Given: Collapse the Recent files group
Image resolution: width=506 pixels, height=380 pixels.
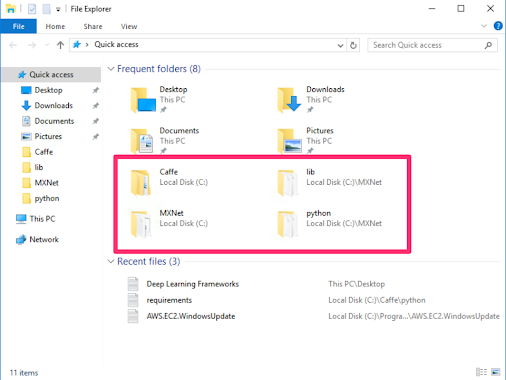Looking at the screenshot, I should [111, 261].
